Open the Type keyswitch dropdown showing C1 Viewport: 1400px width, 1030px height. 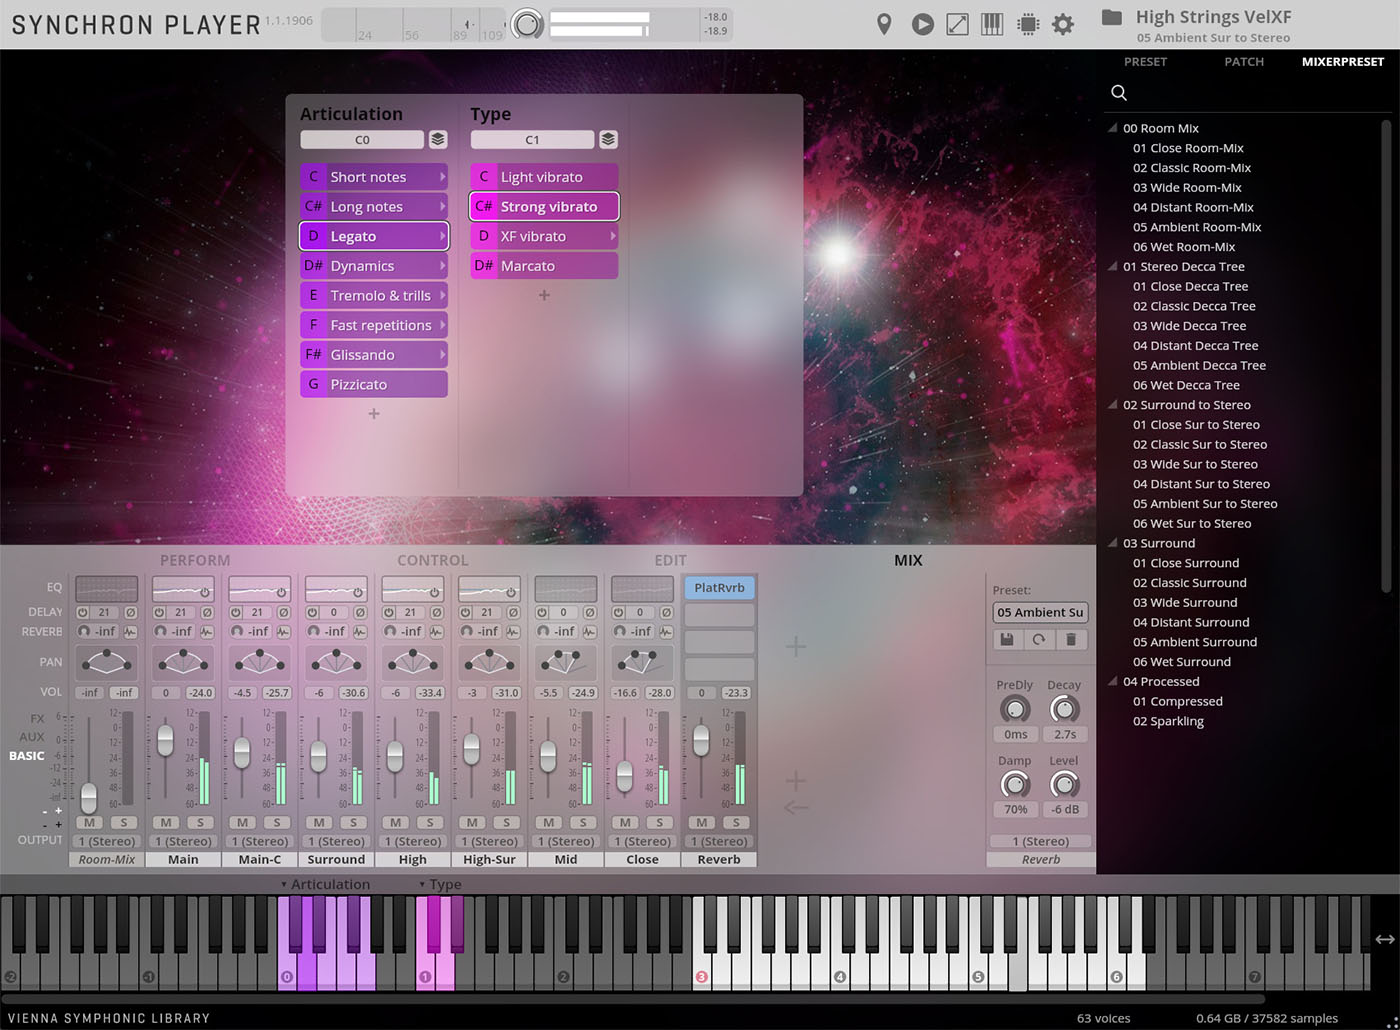coord(533,139)
